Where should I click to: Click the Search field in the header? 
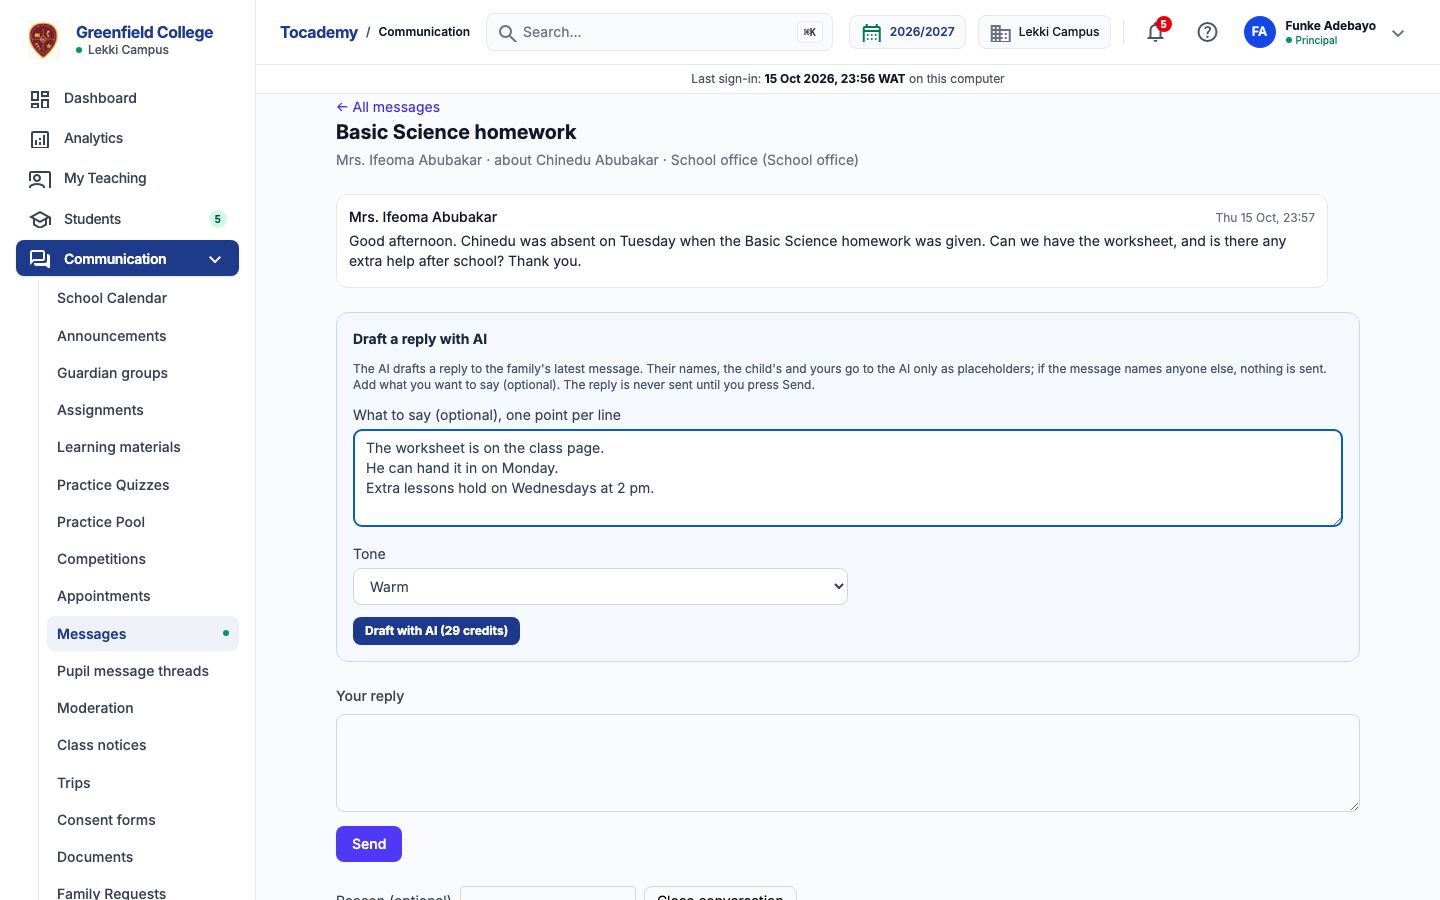[x=661, y=32]
